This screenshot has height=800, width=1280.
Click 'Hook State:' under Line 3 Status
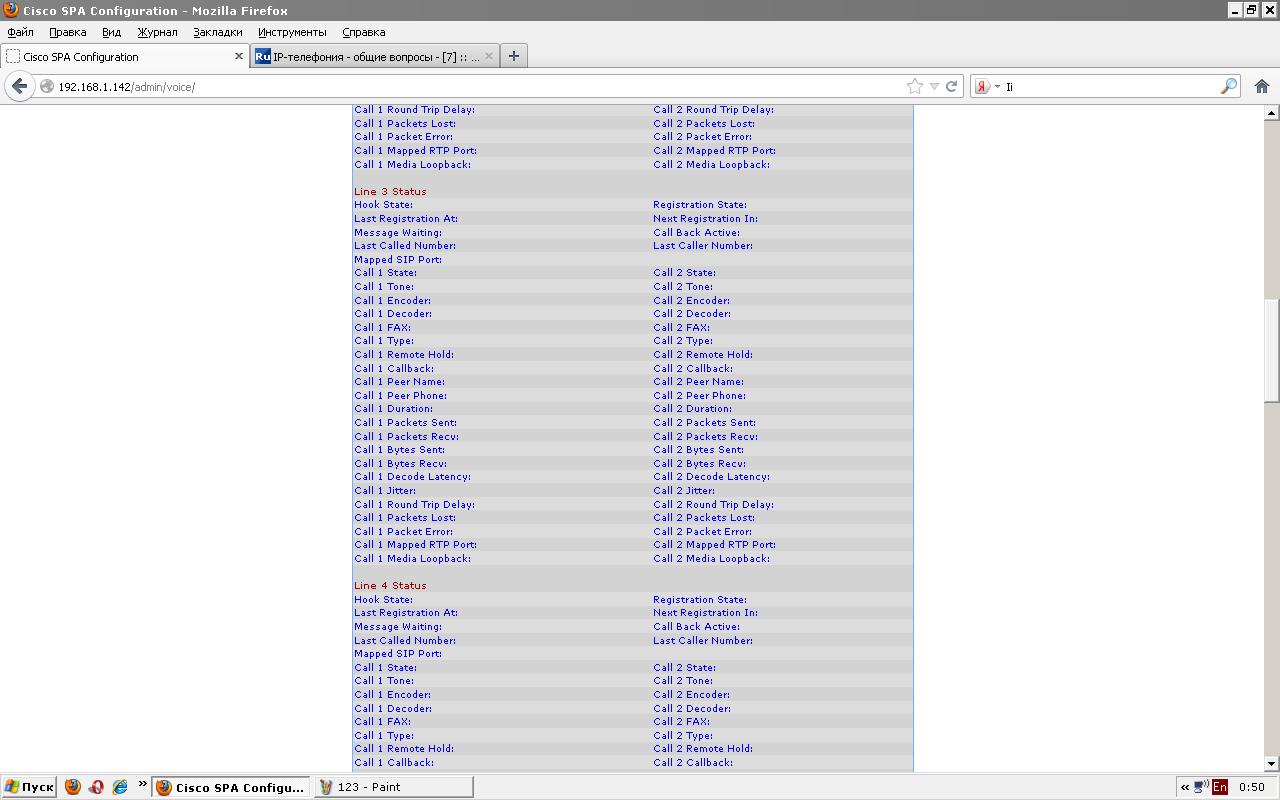pos(383,205)
